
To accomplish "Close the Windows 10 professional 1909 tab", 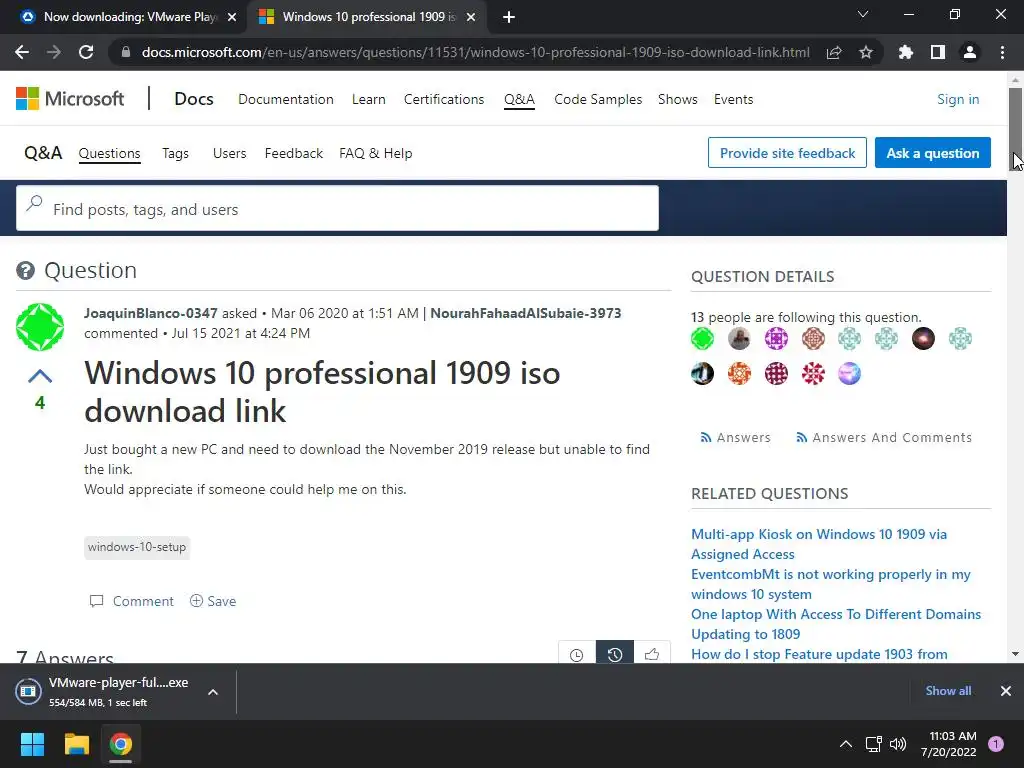I will [x=471, y=18].
